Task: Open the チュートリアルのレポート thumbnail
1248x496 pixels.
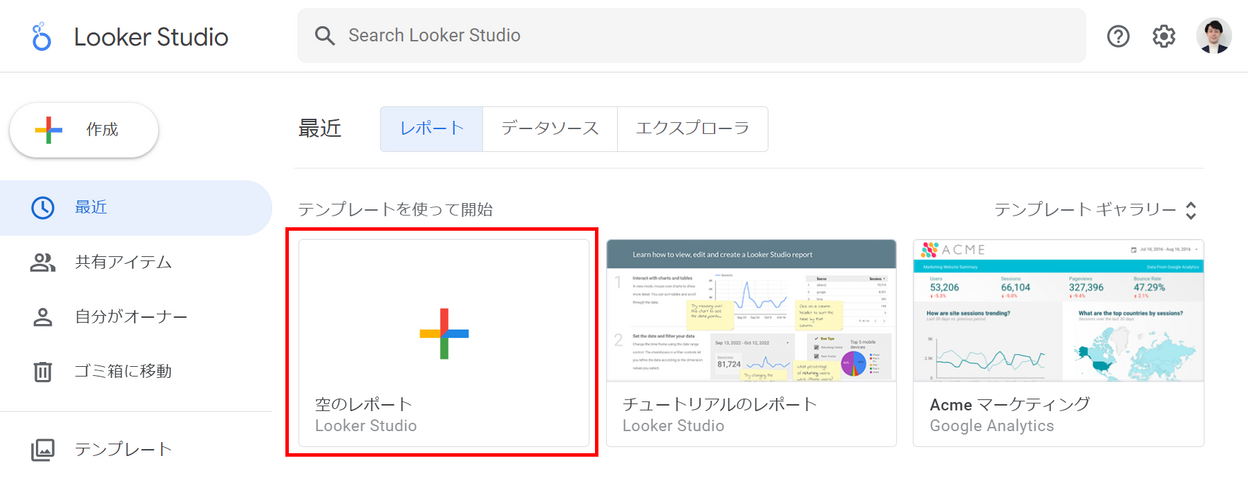Action: click(751, 310)
